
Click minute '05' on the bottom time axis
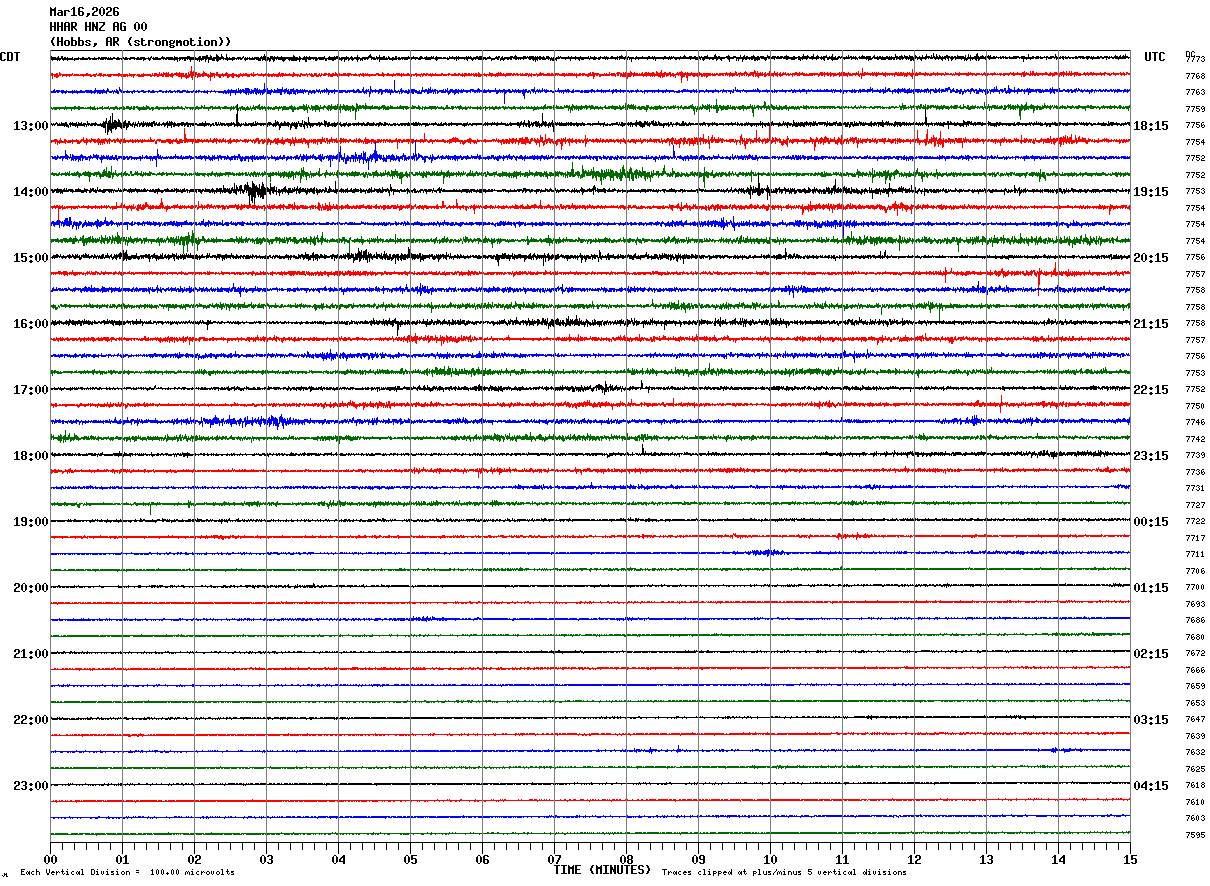coord(410,860)
